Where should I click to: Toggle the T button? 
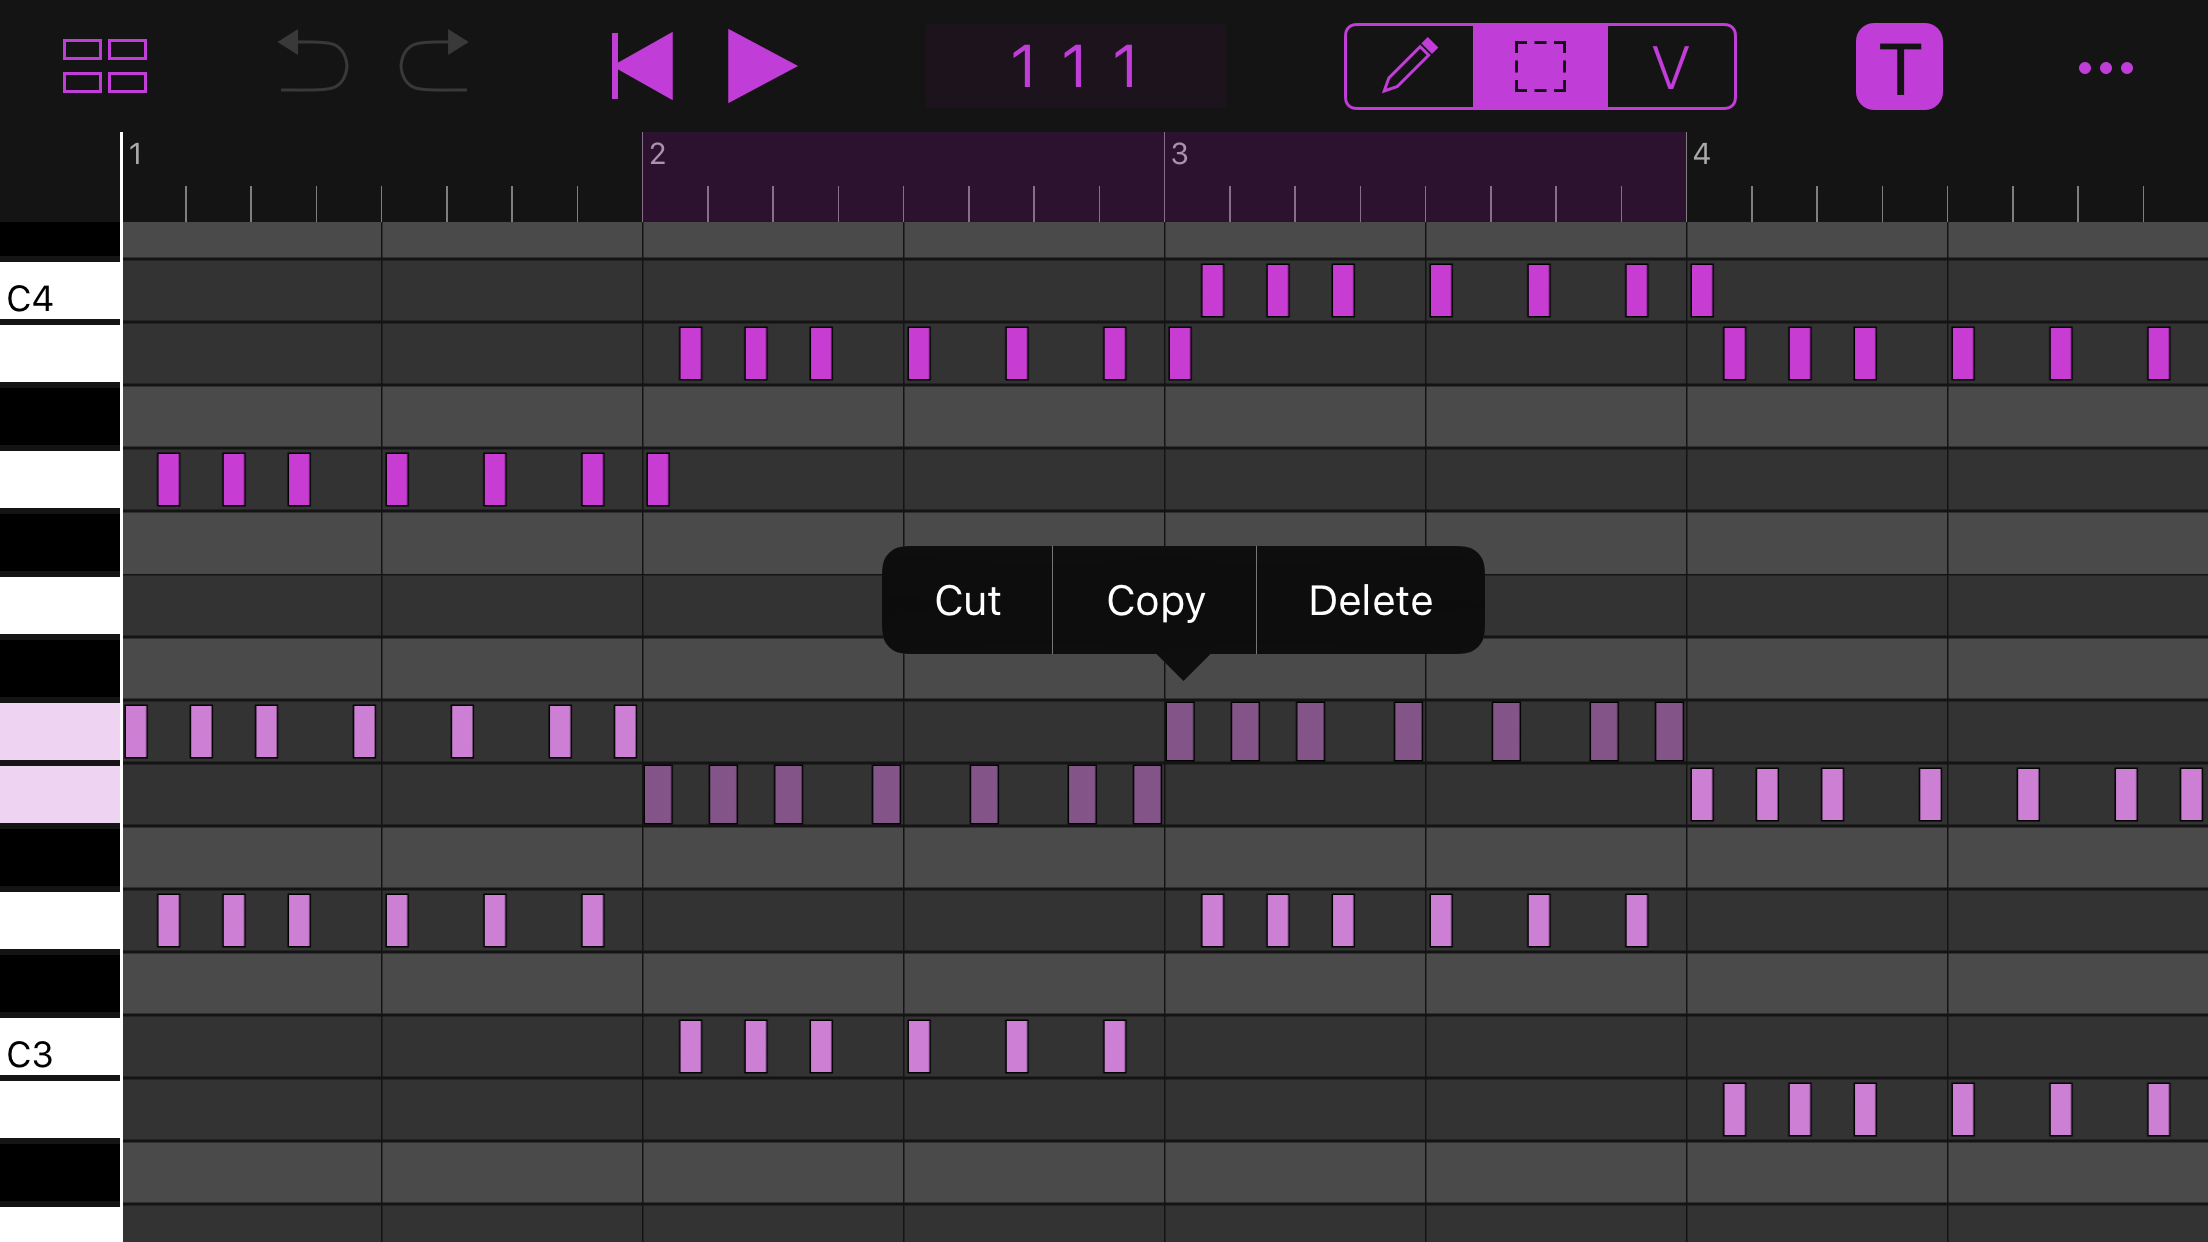click(1899, 67)
